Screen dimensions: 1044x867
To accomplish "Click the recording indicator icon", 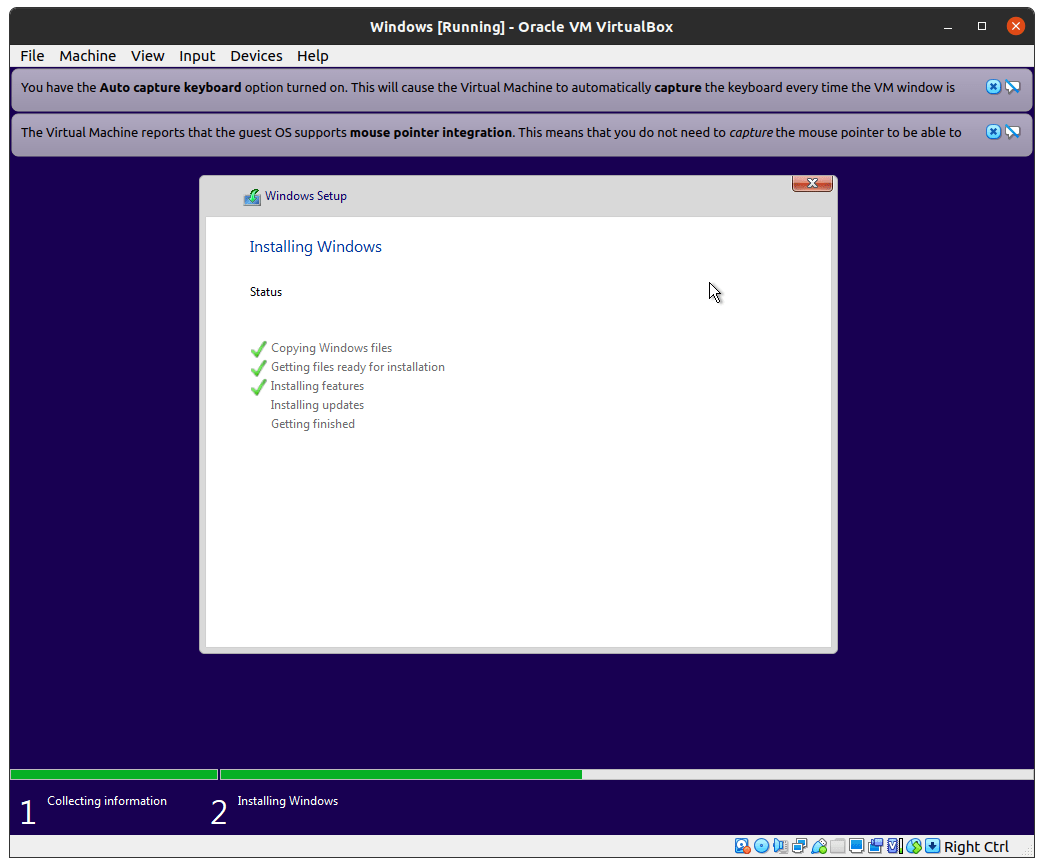I will coord(876,846).
